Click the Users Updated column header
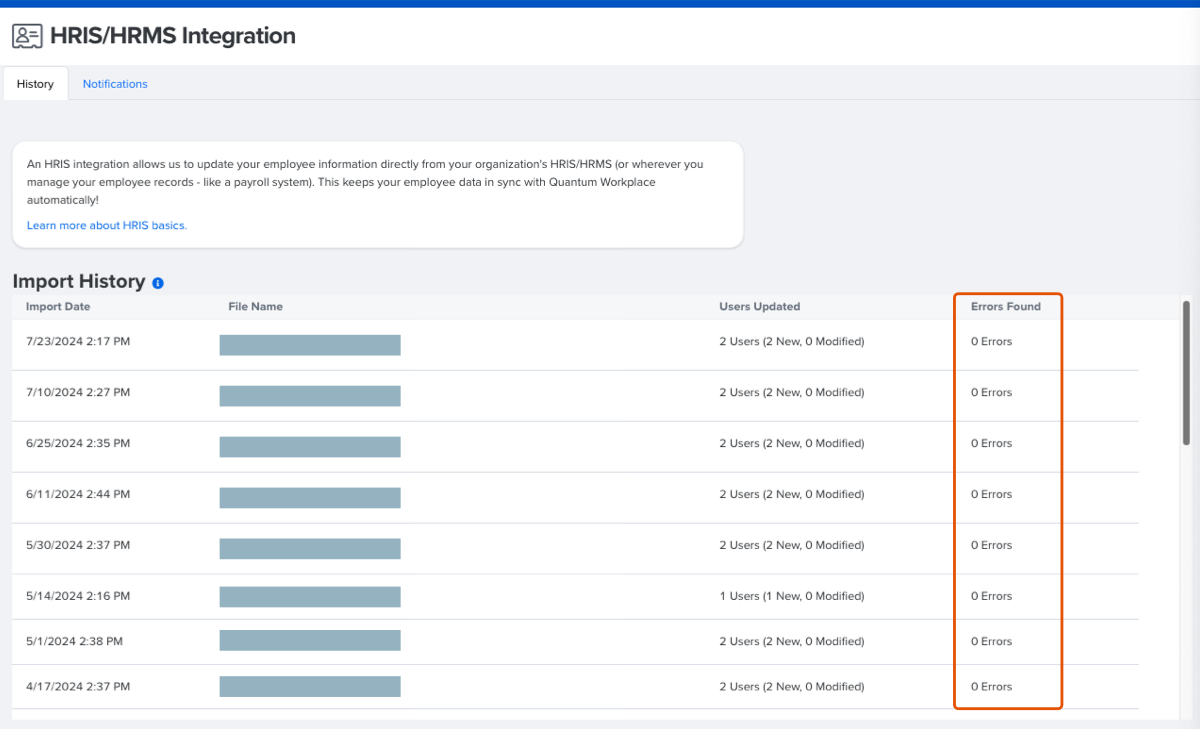The height and width of the screenshot is (729, 1200). 759,306
